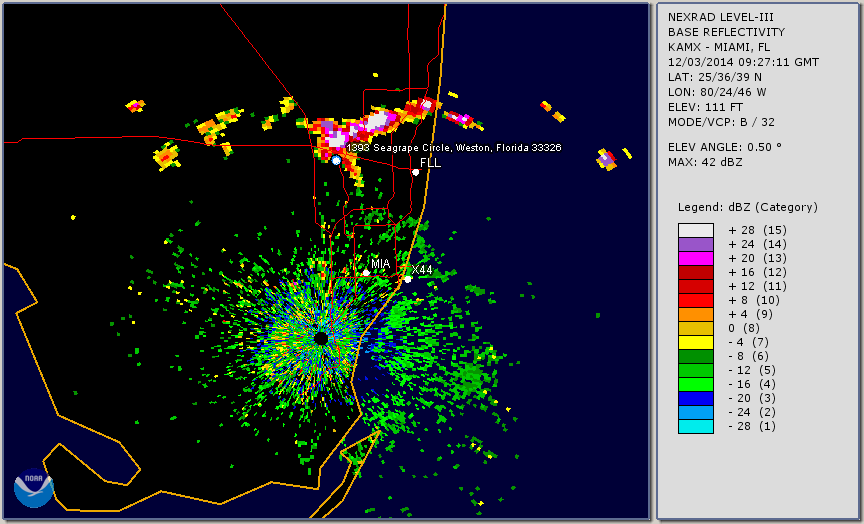This screenshot has width=864, height=524.
Task: Click the NEXRAD LEVEL-III heading text
Action: [x=721, y=18]
